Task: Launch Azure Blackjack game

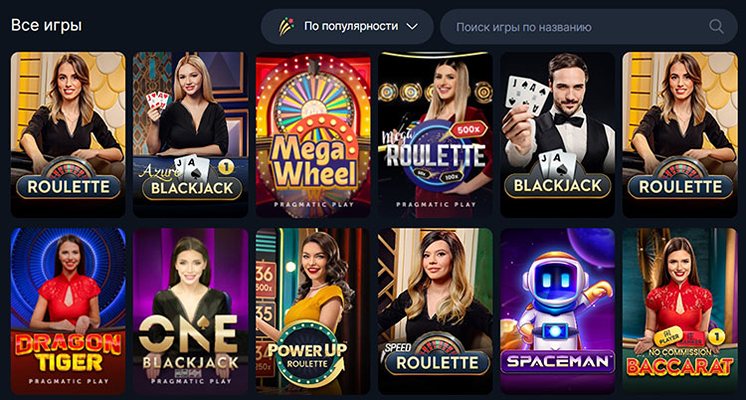Action: pos(190,134)
